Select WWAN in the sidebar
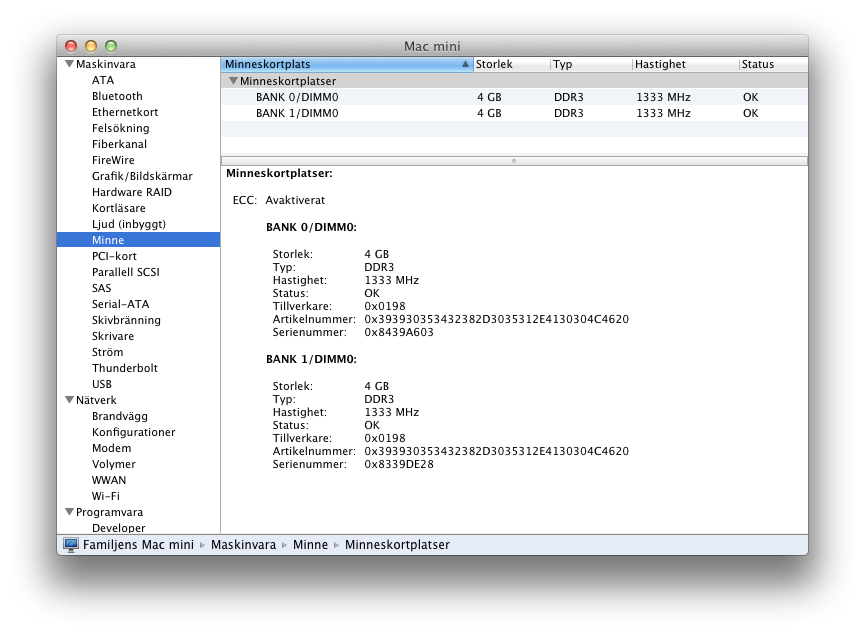865x634 pixels. [109, 480]
